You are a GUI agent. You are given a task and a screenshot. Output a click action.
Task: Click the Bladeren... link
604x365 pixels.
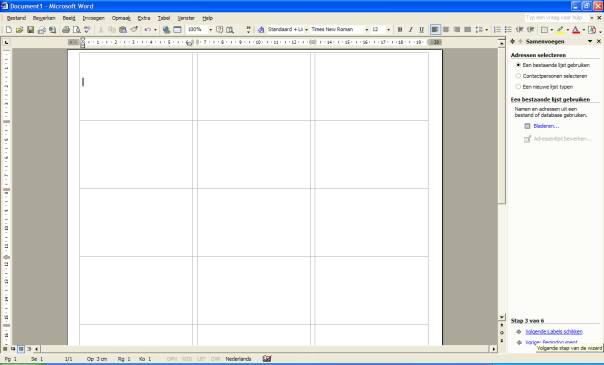pyautogui.click(x=546, y=126)
